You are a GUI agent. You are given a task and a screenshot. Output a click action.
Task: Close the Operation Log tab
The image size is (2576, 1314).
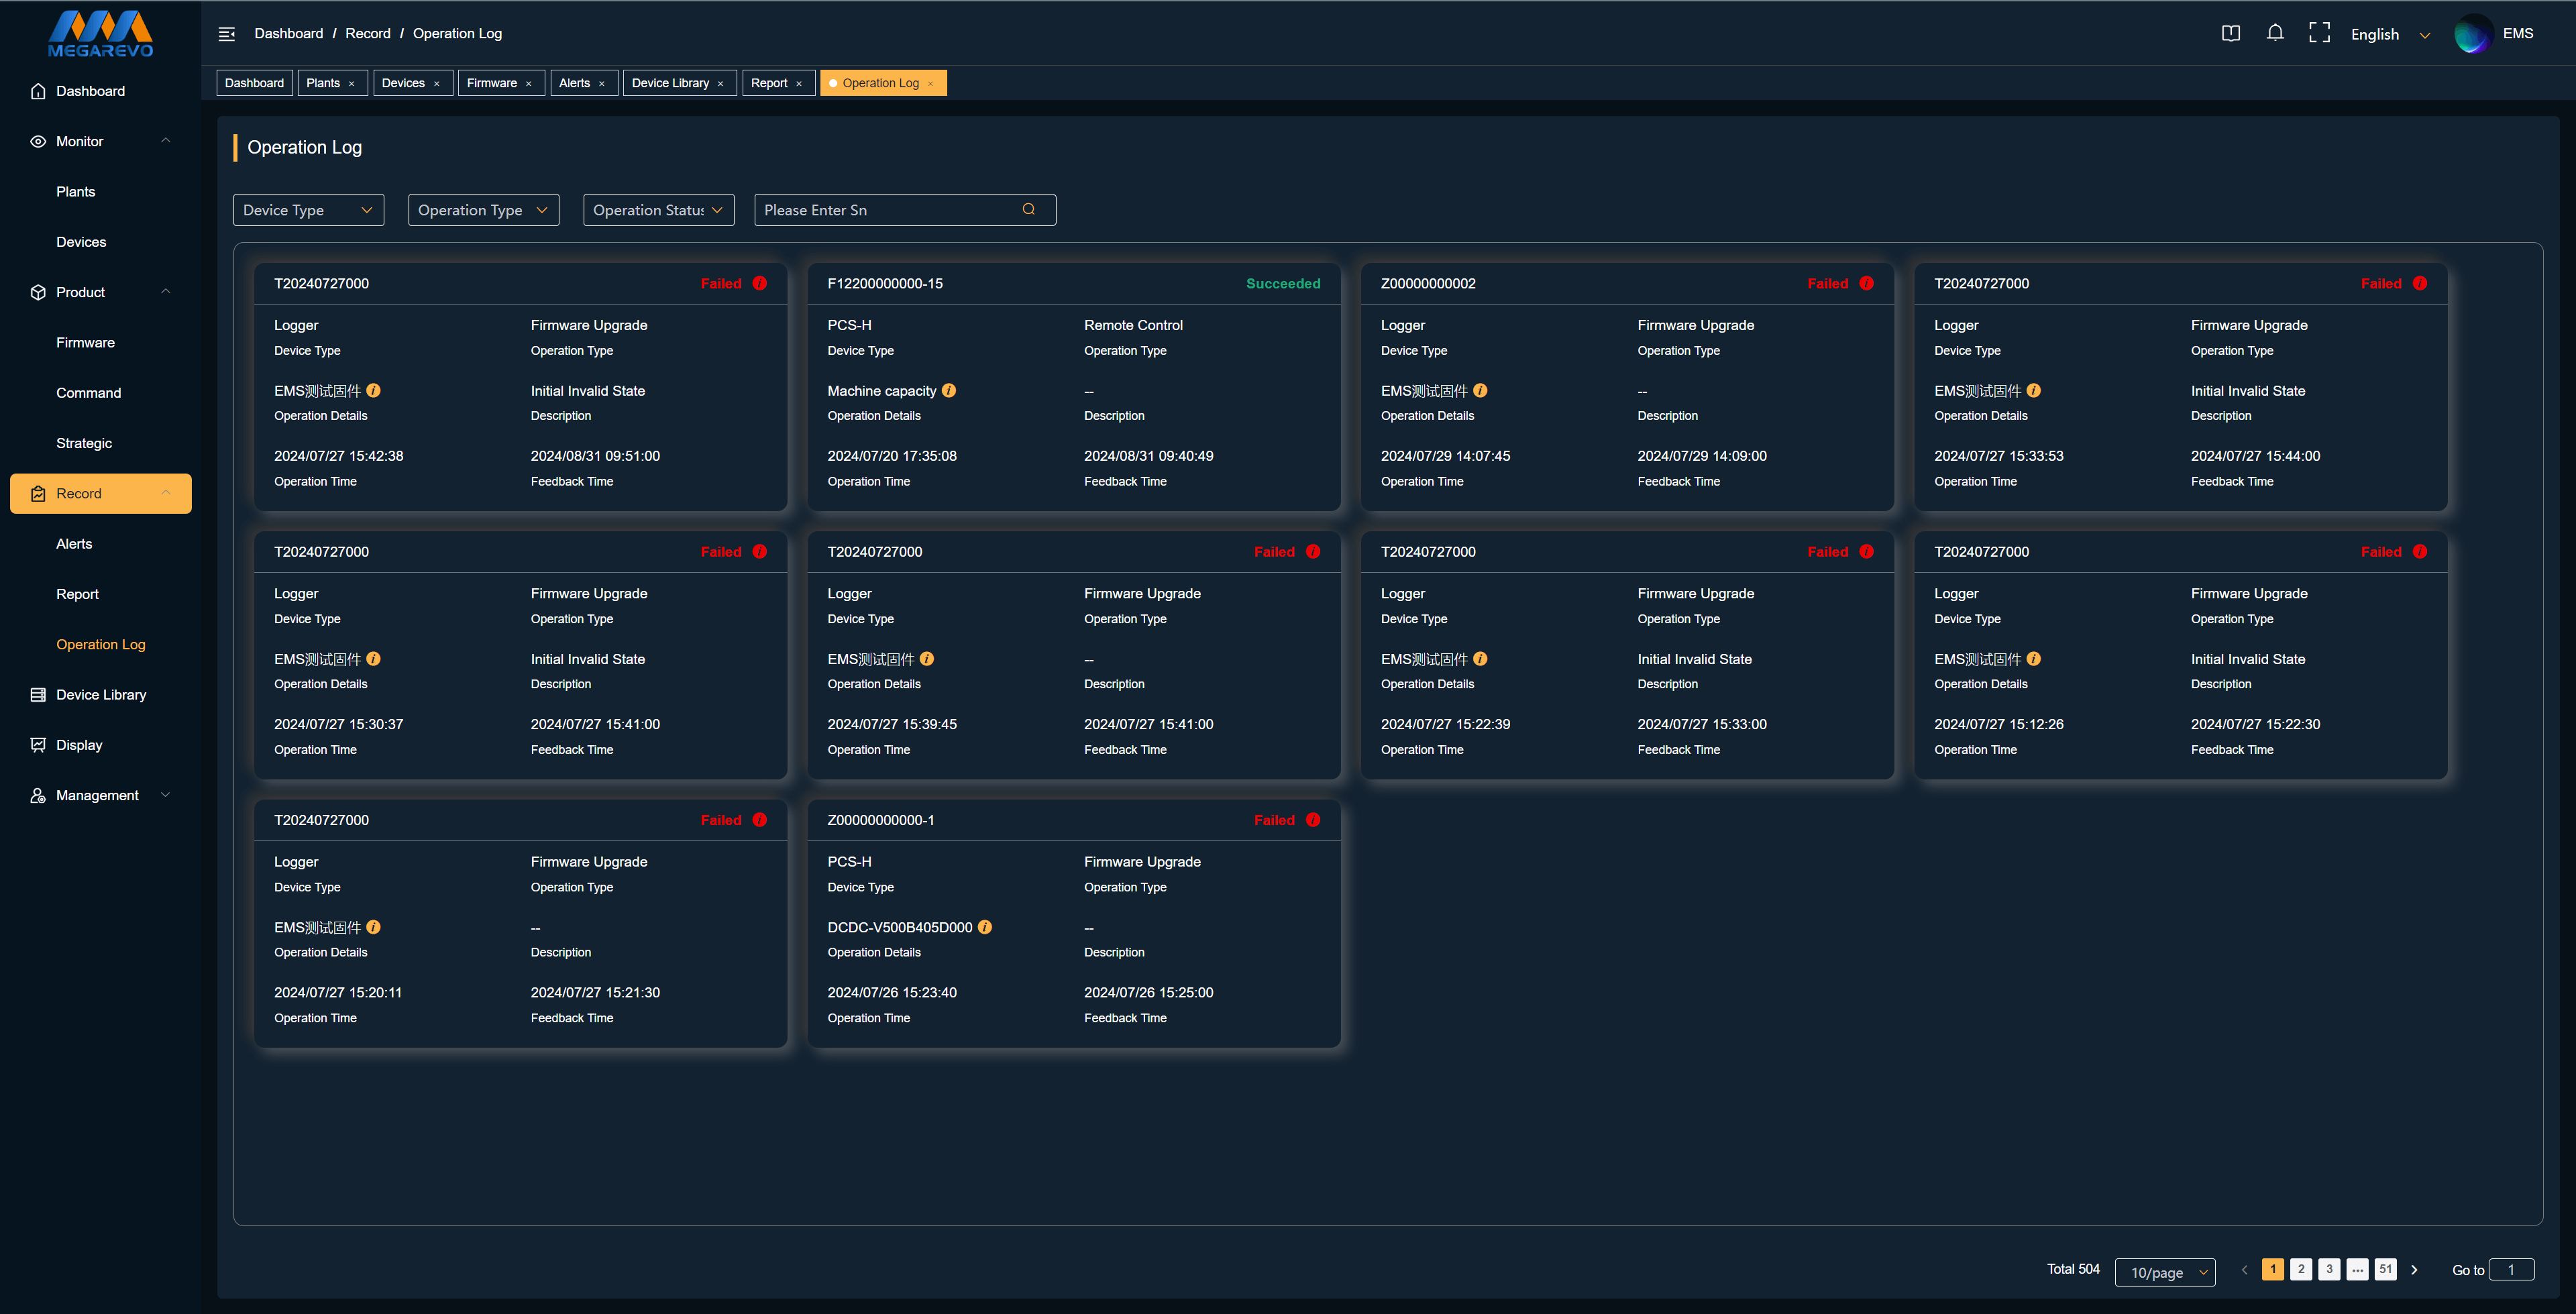930,84
